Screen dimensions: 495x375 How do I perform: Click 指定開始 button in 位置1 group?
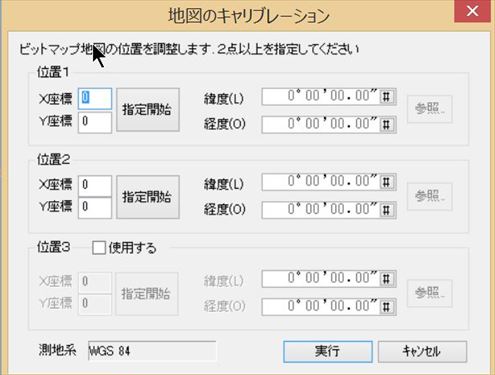(x=148, y=110)
